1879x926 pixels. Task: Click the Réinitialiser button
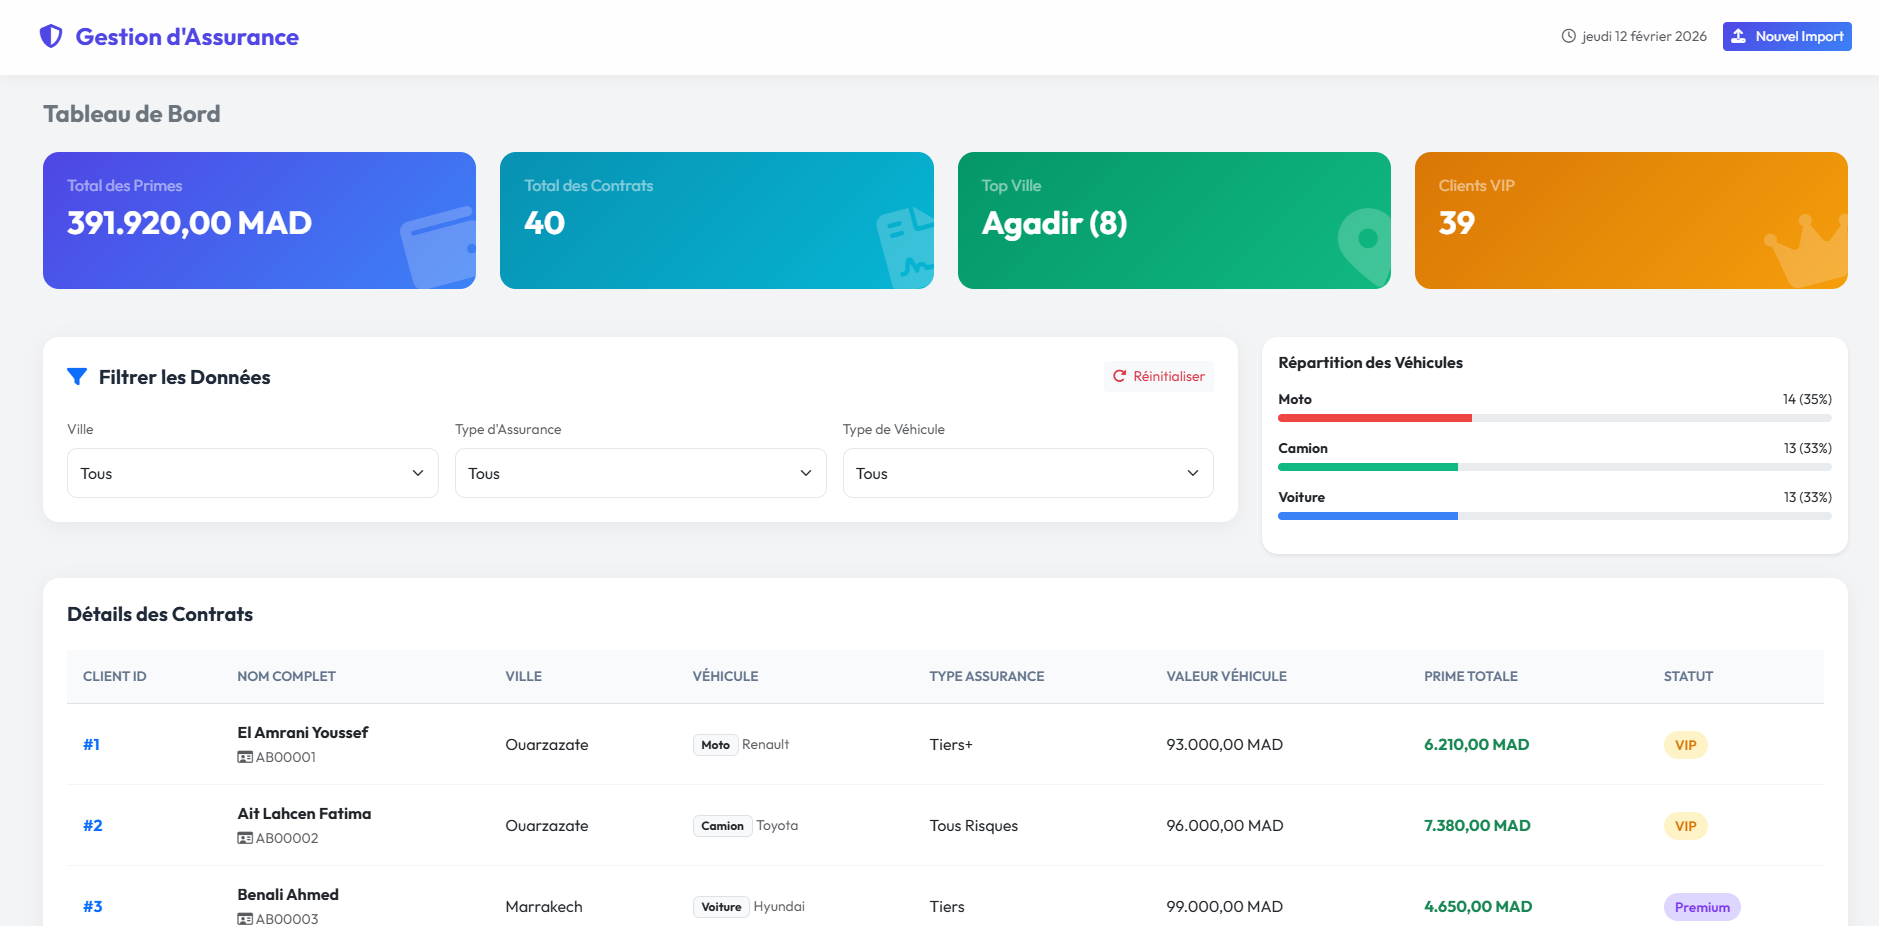(1159, 376)
